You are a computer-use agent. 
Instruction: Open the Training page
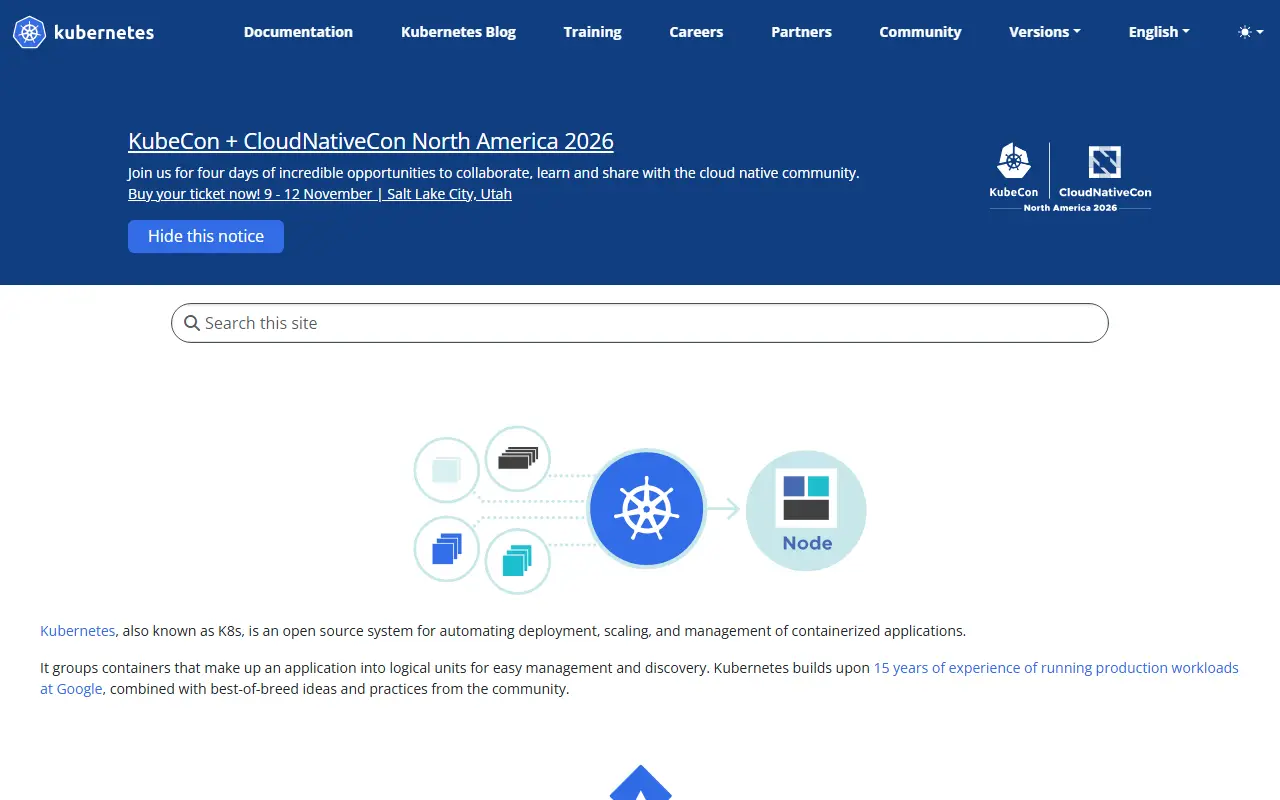[592, 32]
